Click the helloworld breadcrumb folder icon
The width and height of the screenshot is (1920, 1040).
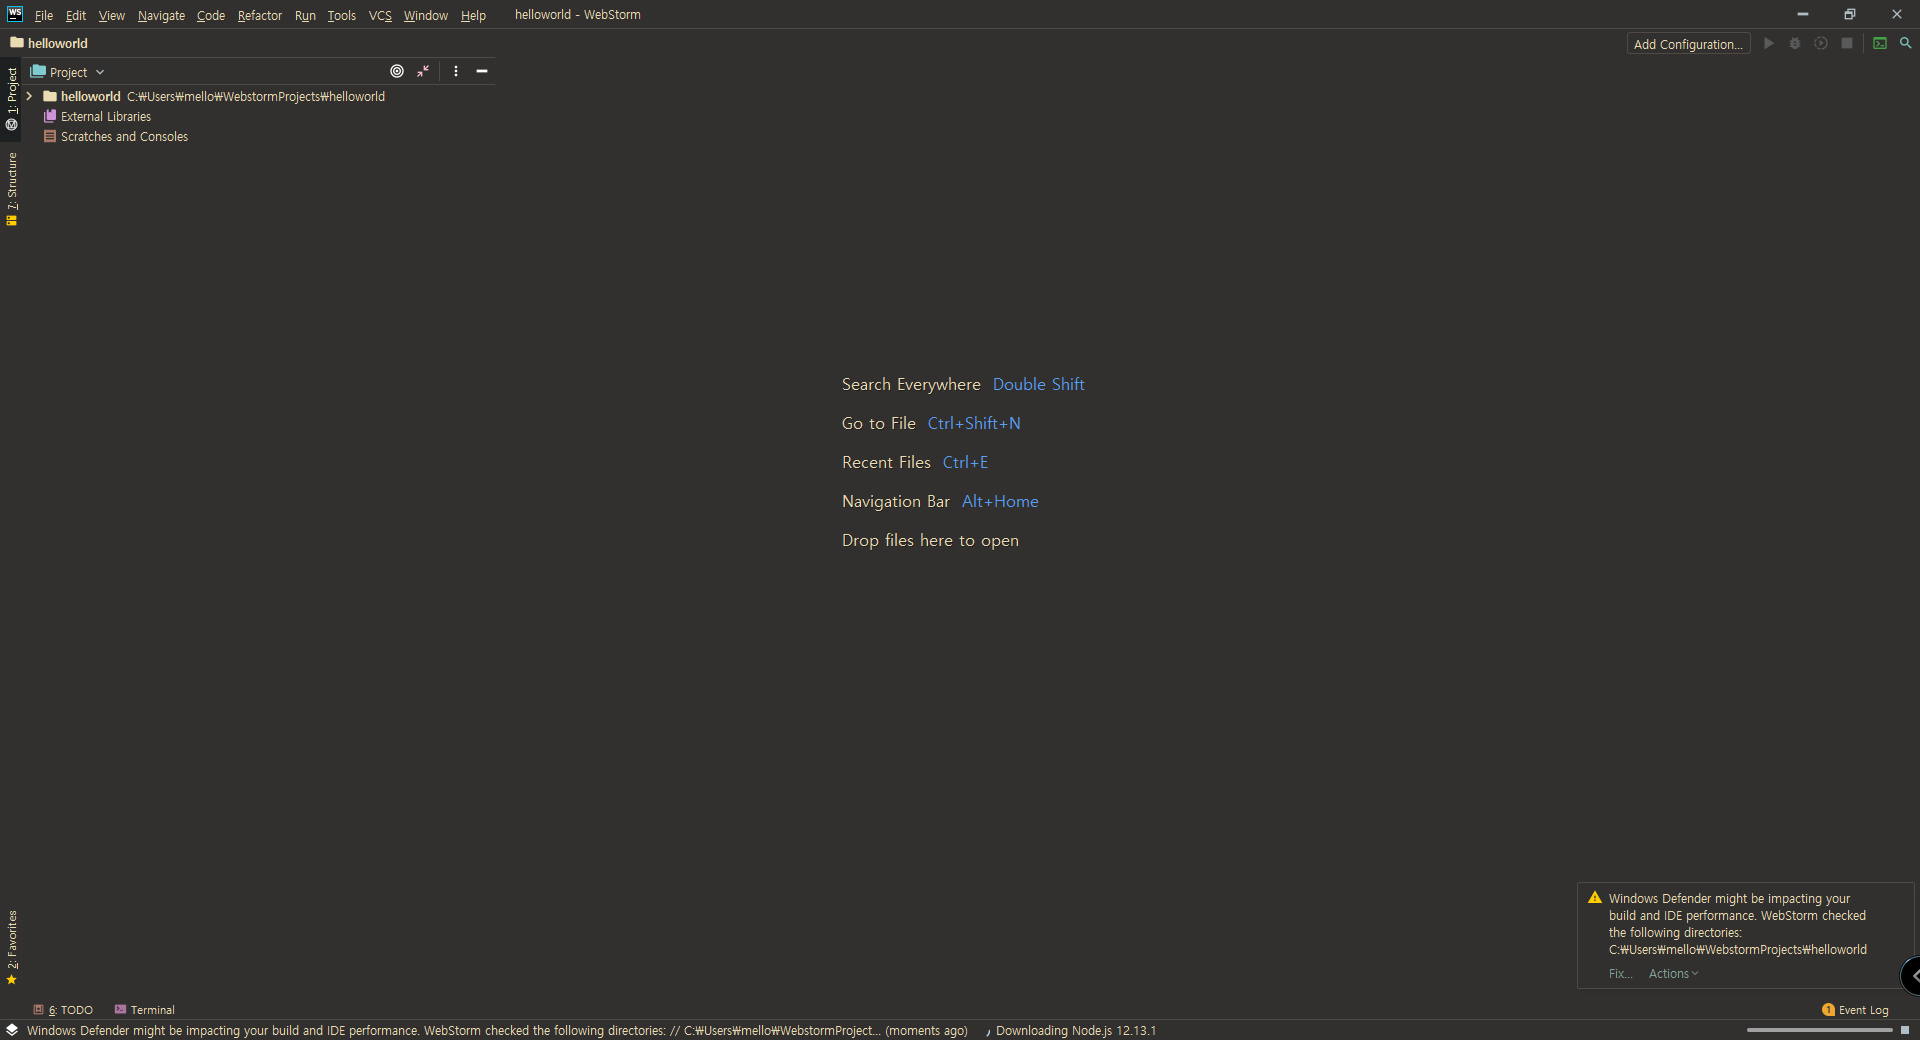[x=17, y=43]
